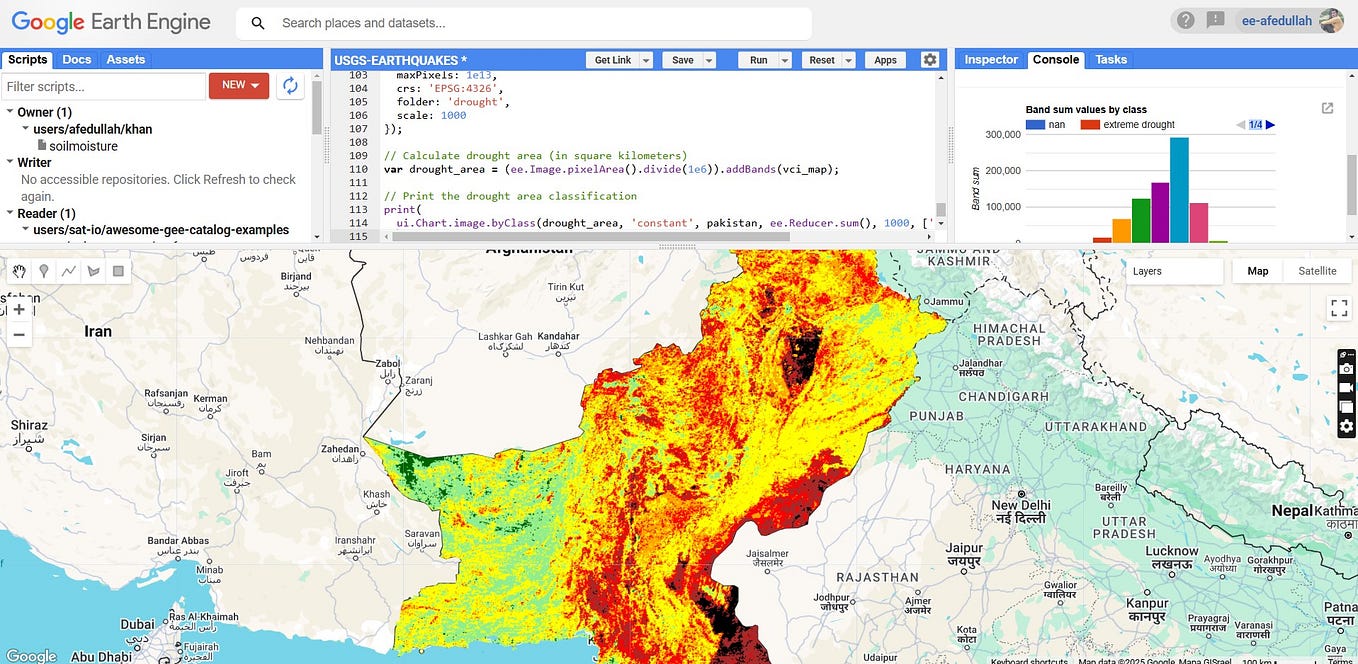This screenshot has width=1358, height=664.
Task: Zoom in using the map plus control
Action: click(x=19, y=309)
